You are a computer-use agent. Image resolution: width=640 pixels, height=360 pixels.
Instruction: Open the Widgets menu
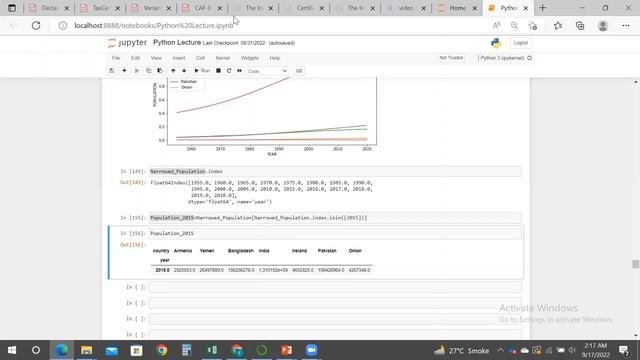pos(250,58)
